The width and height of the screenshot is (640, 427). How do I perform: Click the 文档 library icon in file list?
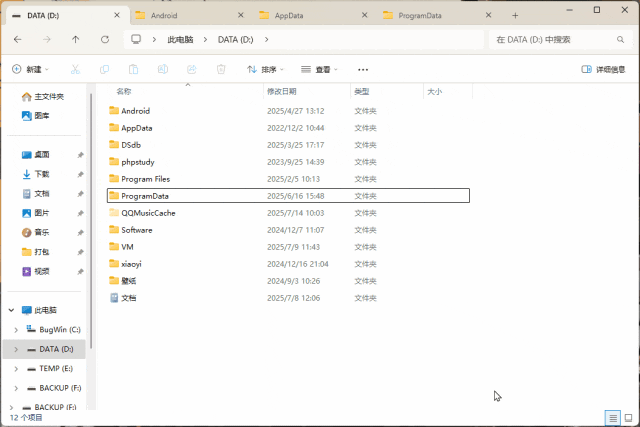114,298
